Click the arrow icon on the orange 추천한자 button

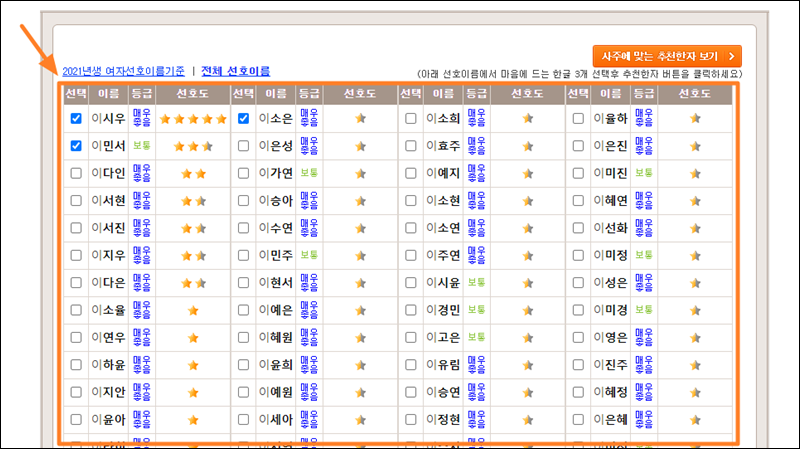[732, 56]
